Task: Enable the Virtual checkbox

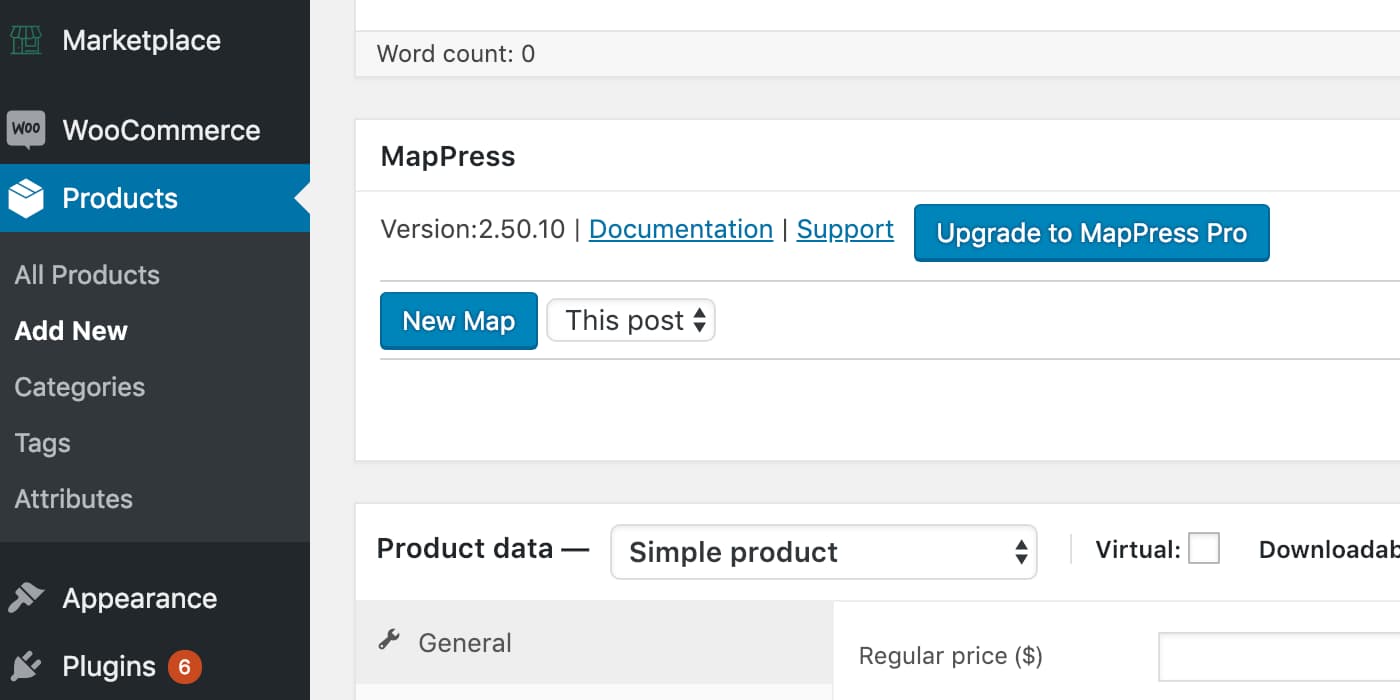Action: [1203, 549]
